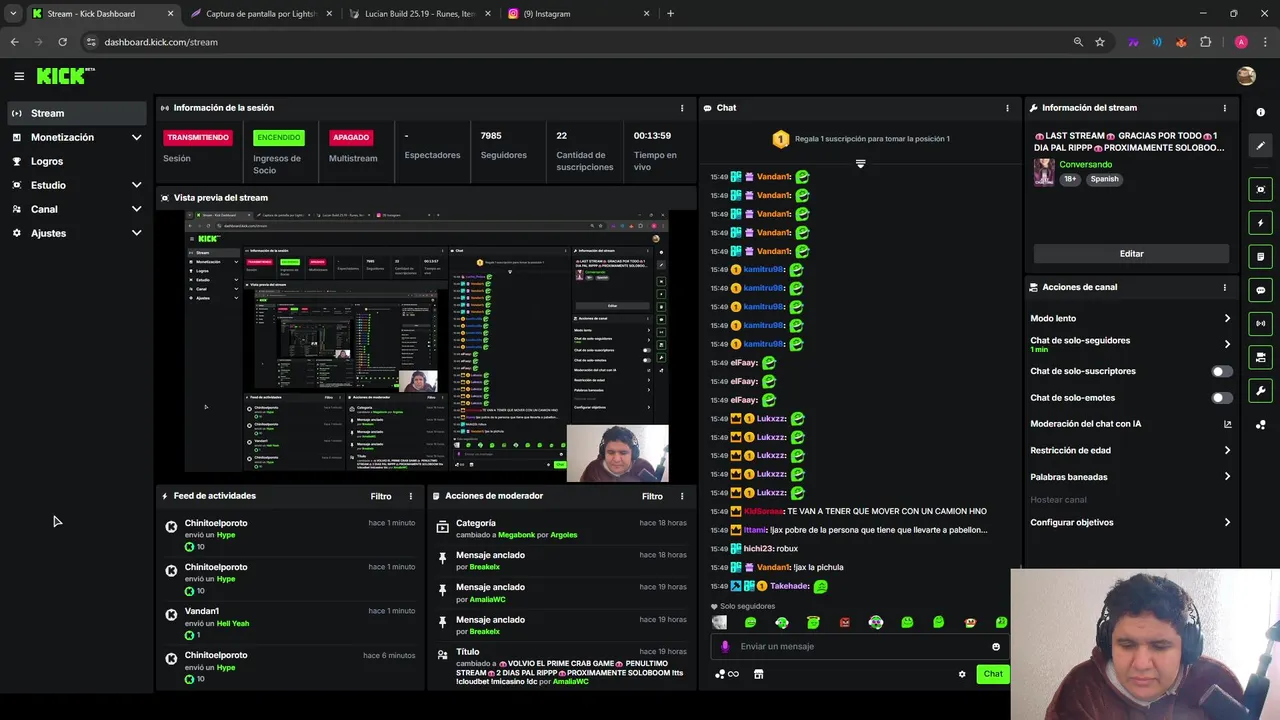Collapse chat pinned banner arrow
The width and height of the screenshot is (1280, 720).
(860, 163)
